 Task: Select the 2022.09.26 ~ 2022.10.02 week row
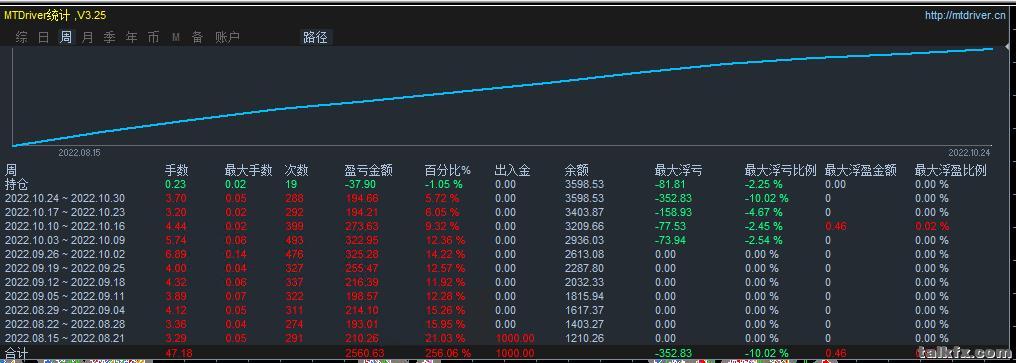click(508, 254)
